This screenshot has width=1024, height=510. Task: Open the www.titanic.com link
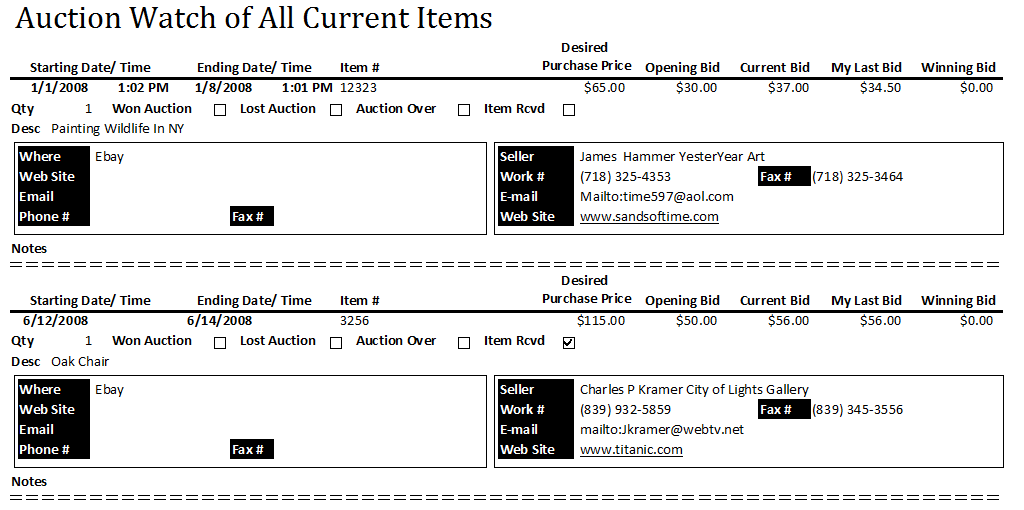pos(631,450)
